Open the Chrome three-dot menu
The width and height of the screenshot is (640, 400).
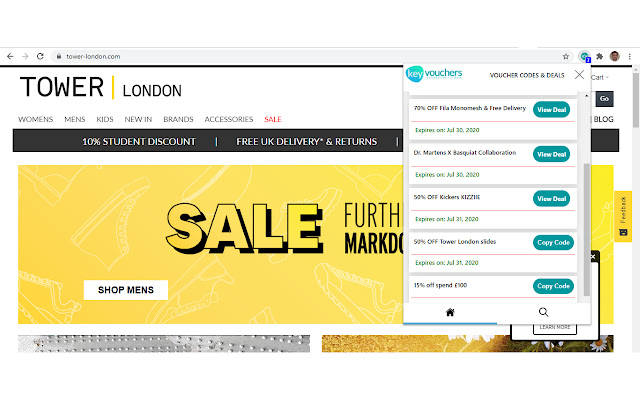click(x=630, y=56)
